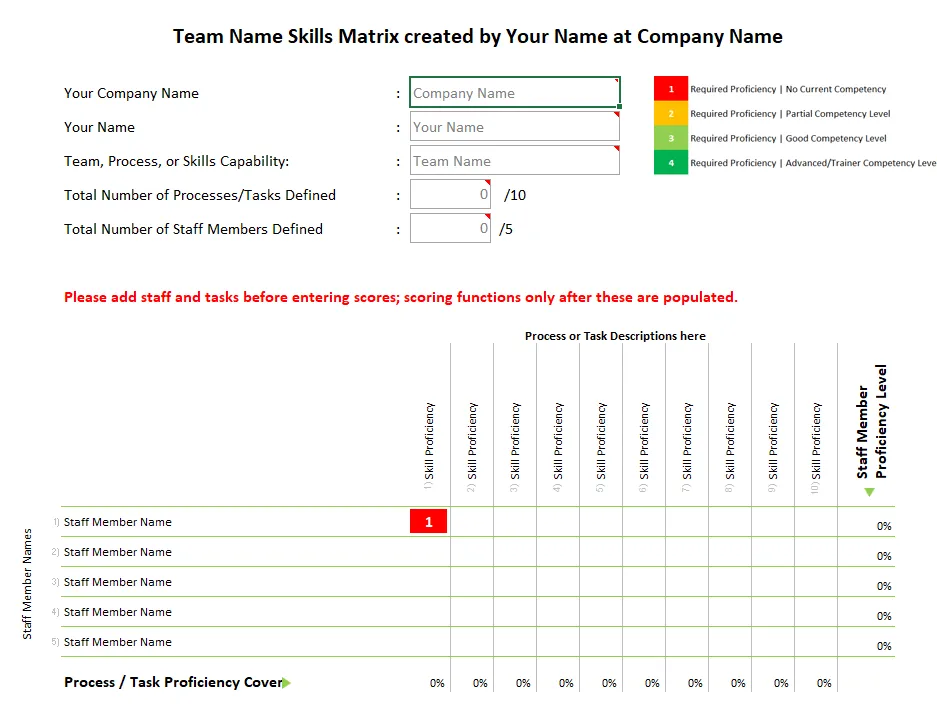Click 0% proficiency for staff member row 5
The width and height of the screenshot is (937, 716).
[884, 646]
